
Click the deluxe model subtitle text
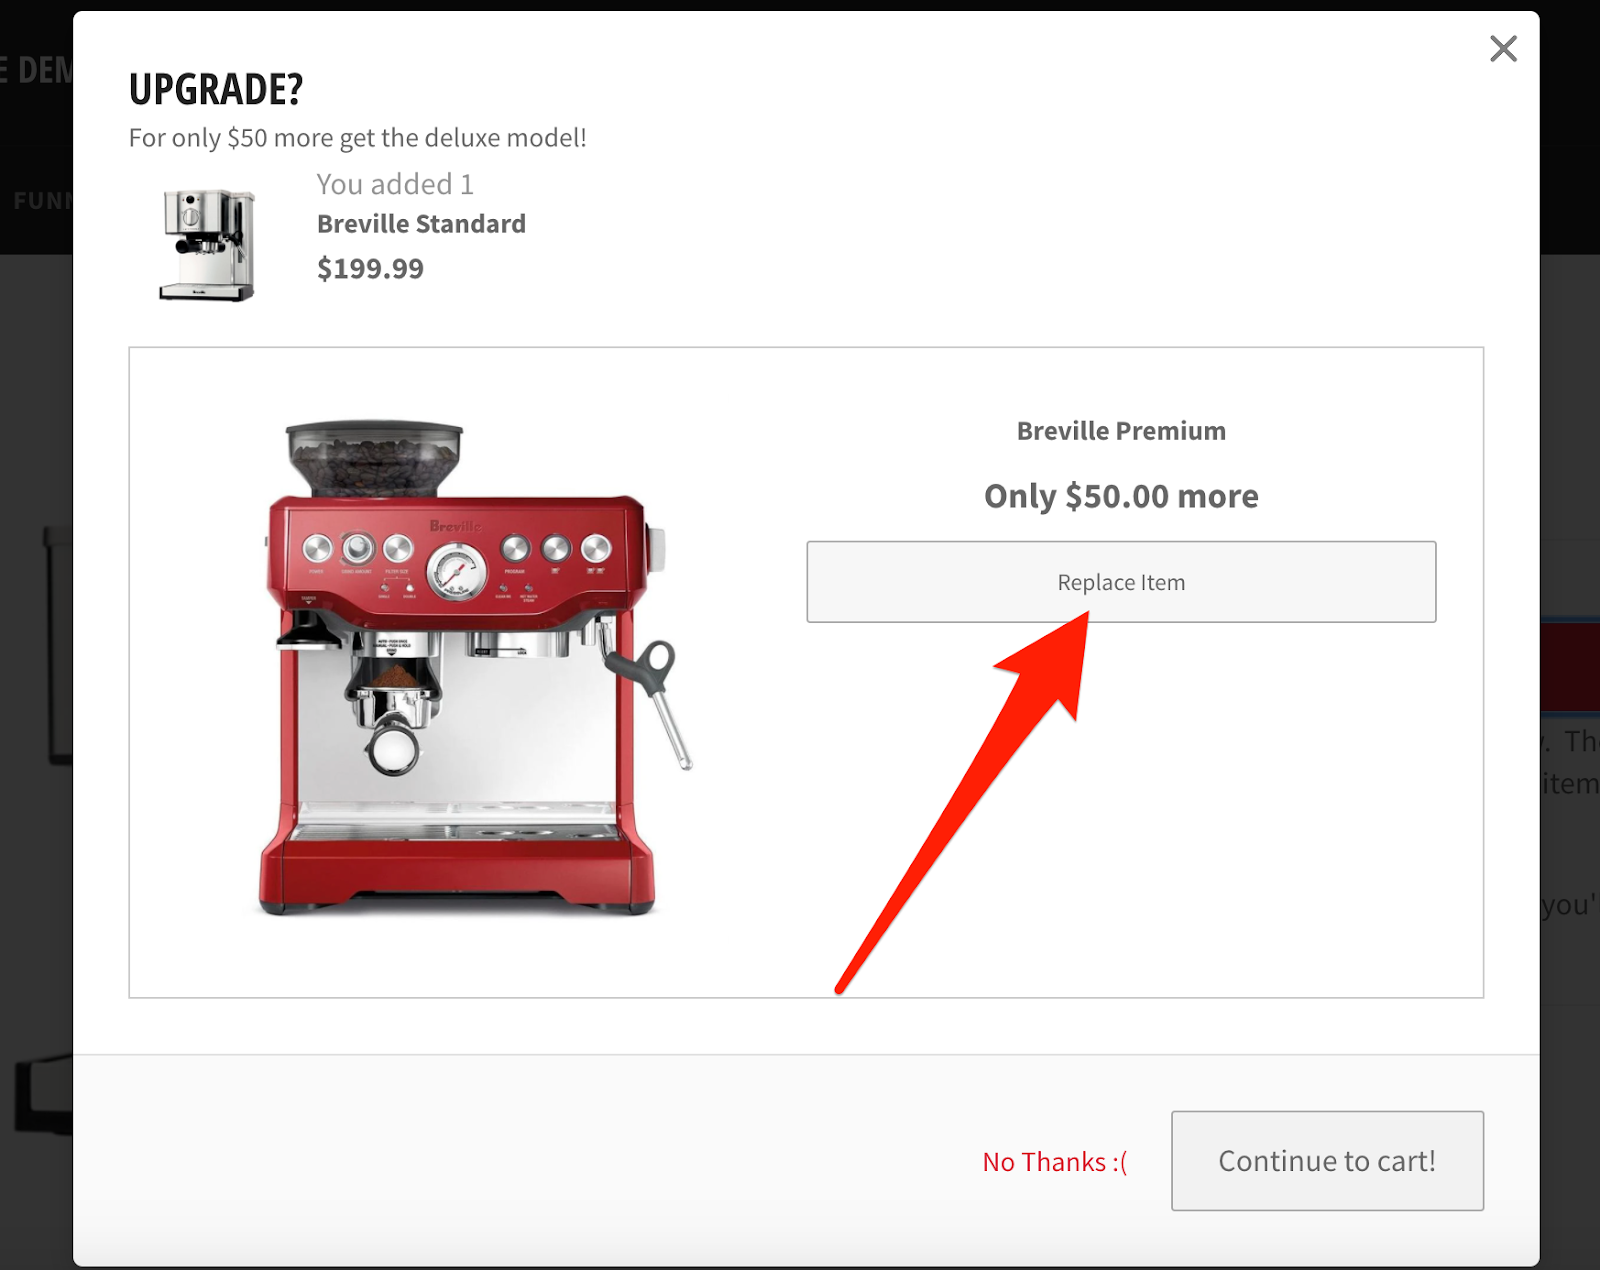[x=357, y=138]
